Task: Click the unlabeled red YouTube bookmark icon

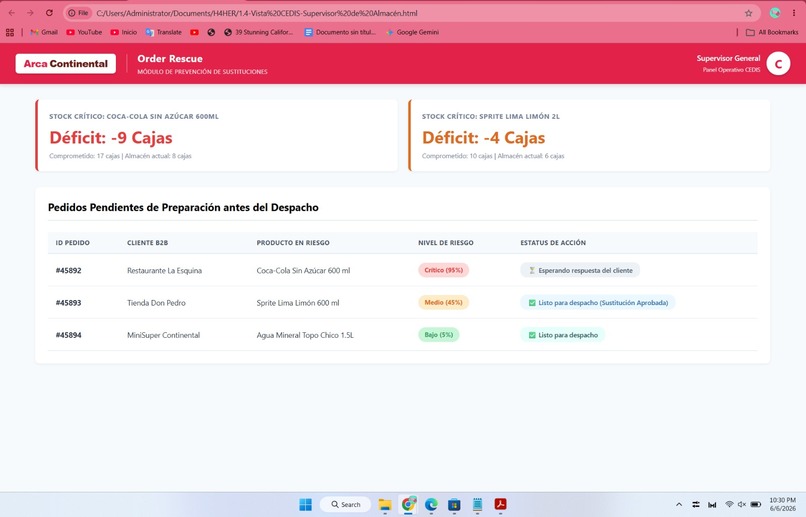Action: click(x=194, y=32)
